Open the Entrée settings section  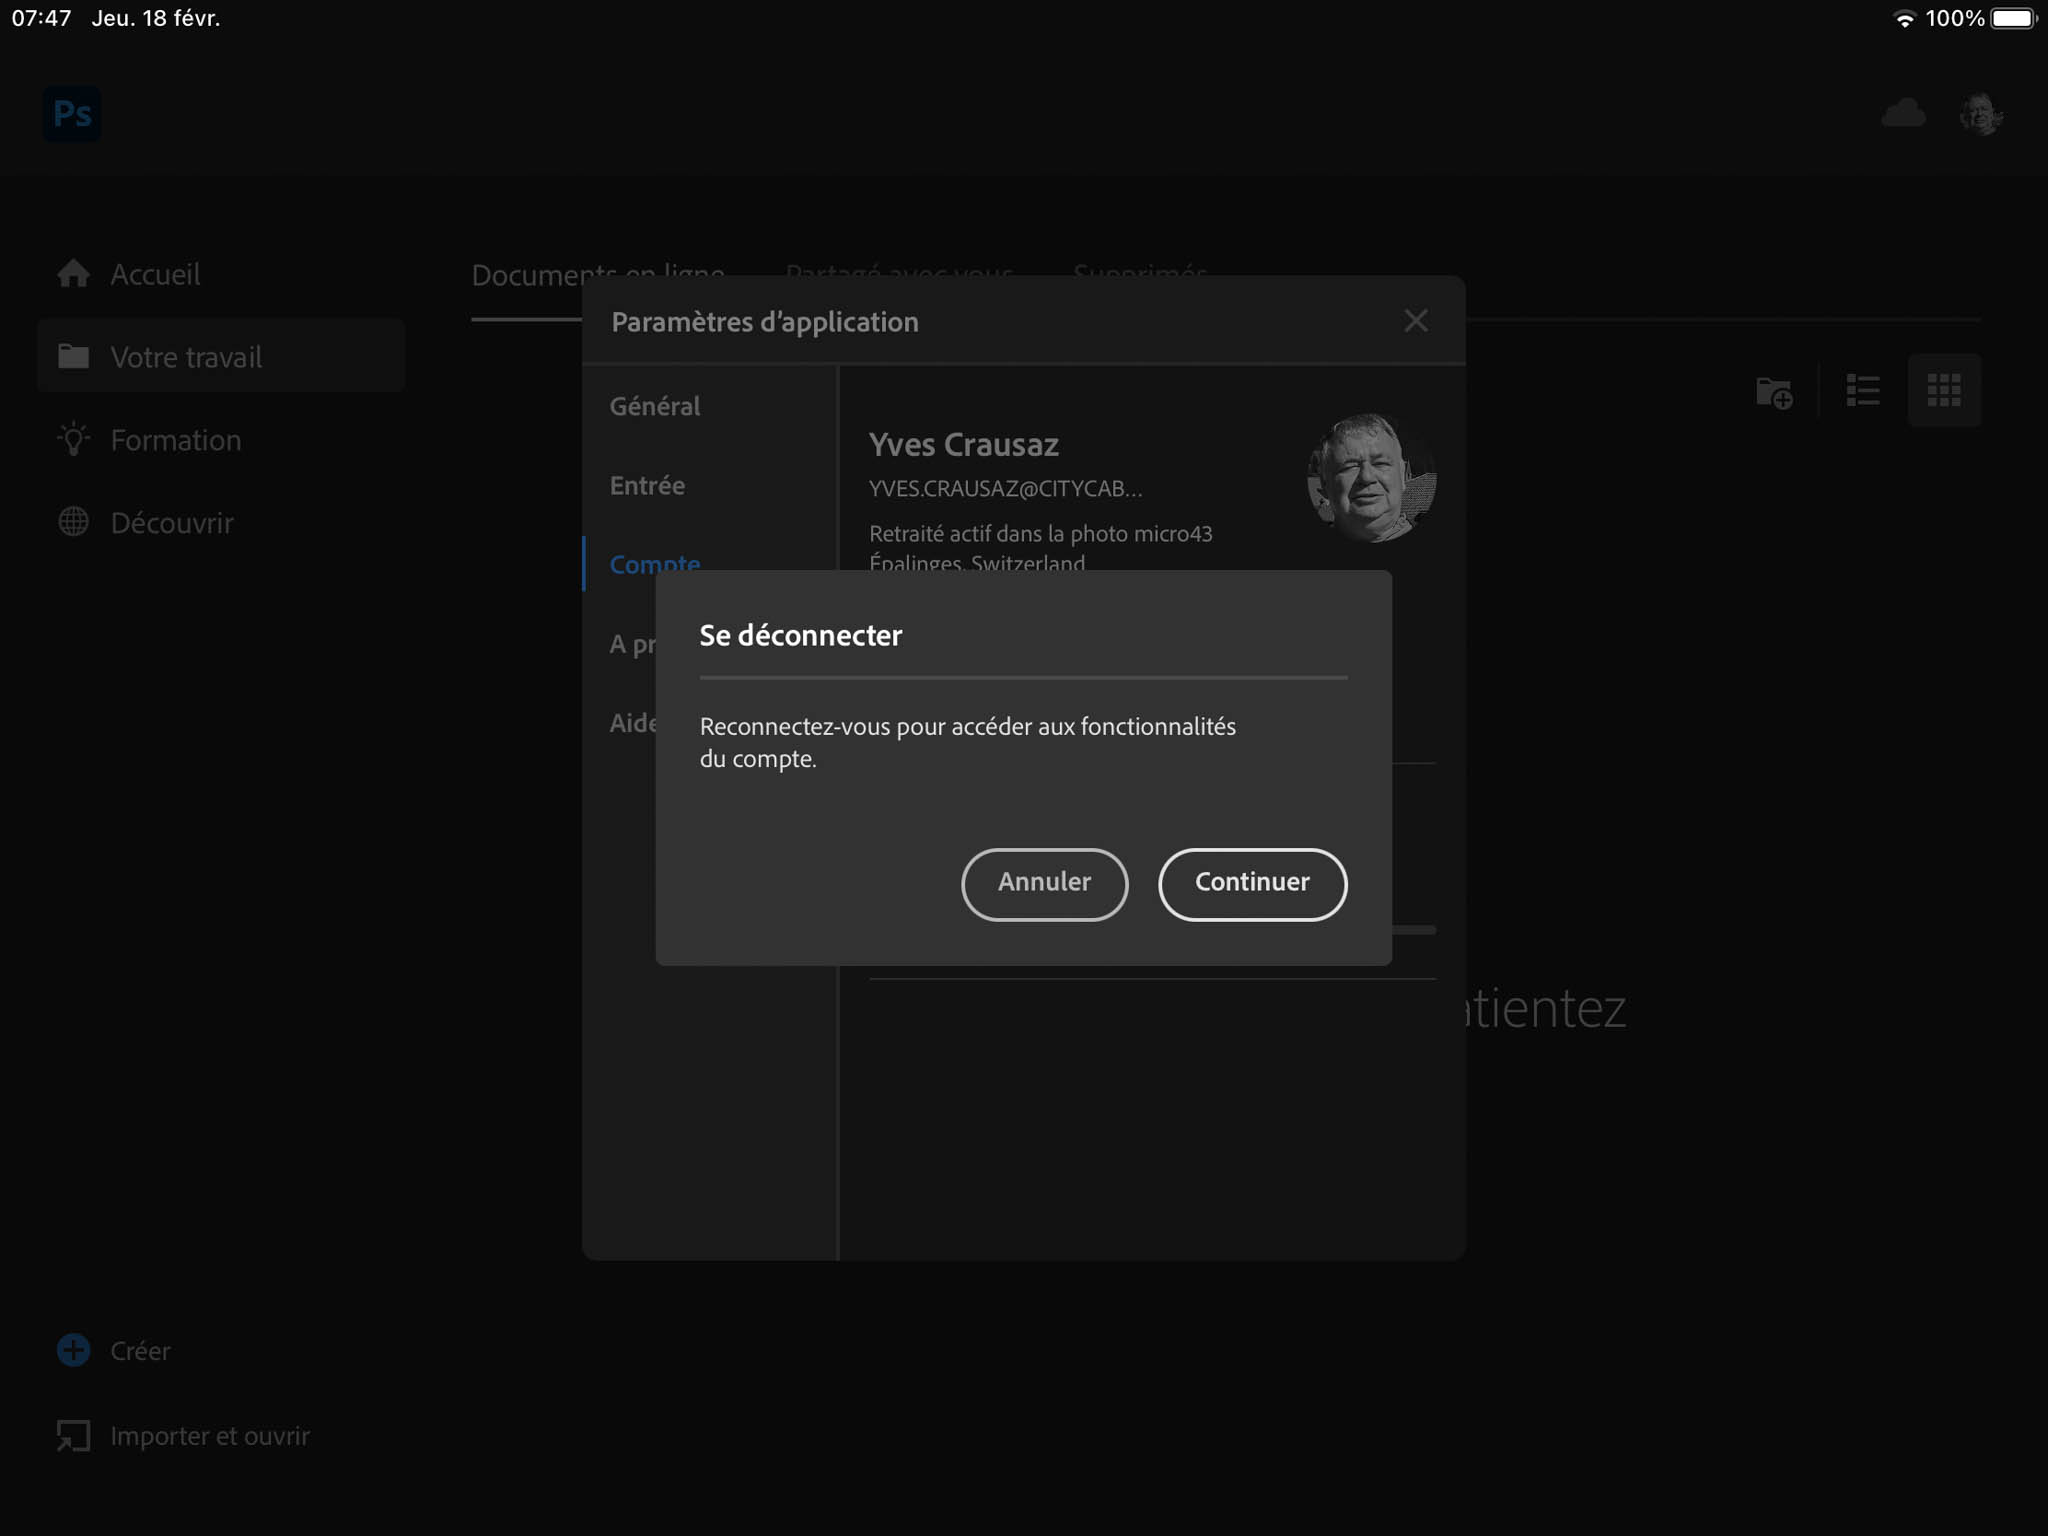point(647,485)
